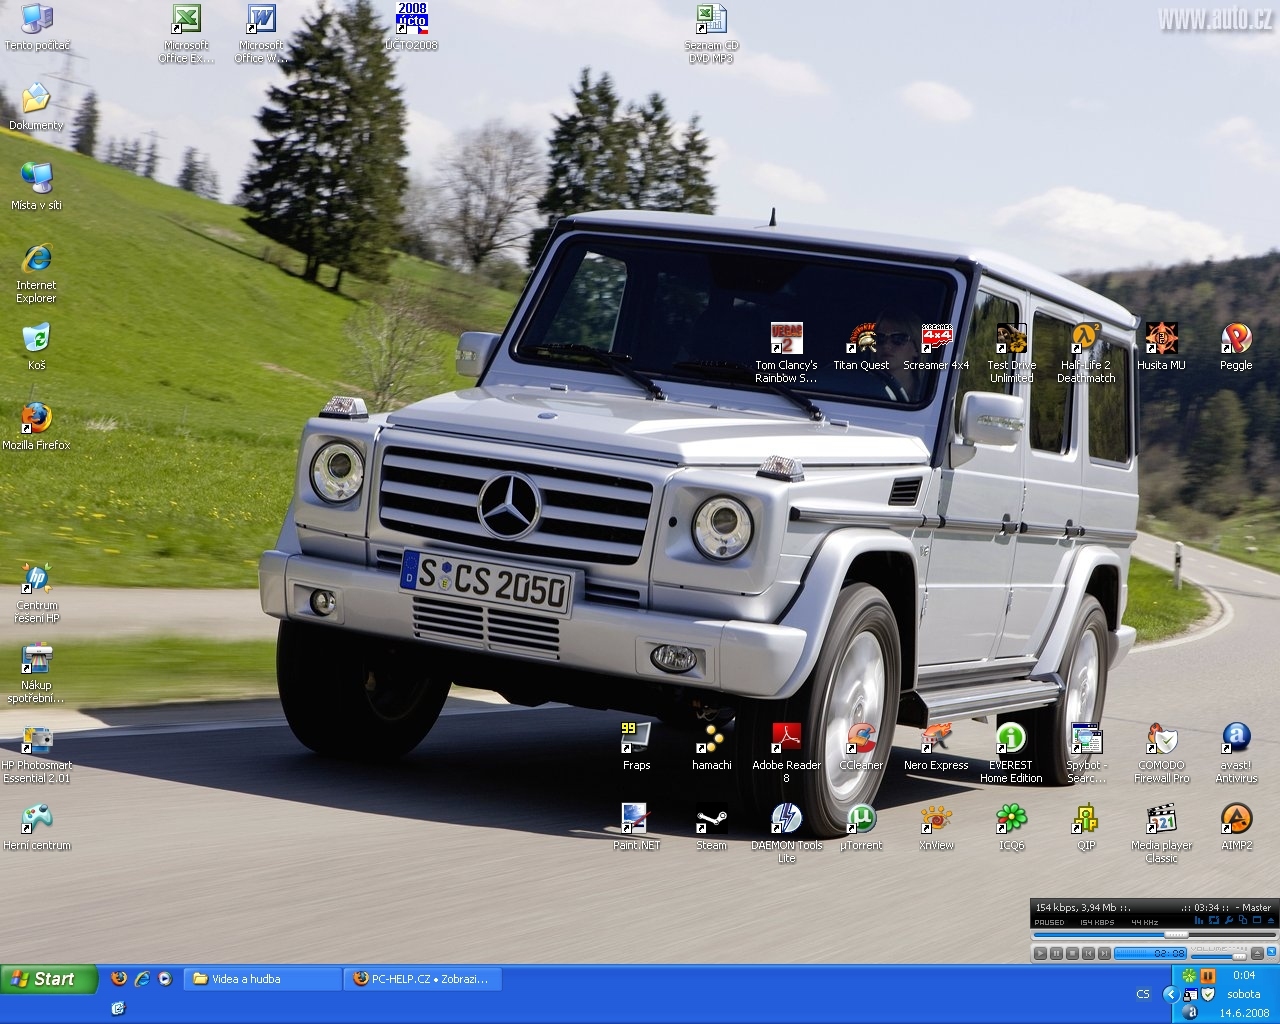
Task: Select the Centrum řešení HP icon
Action: (36, 594)
